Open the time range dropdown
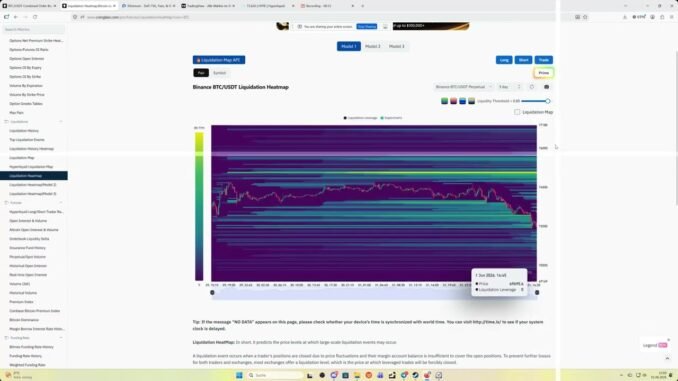Viewport: 678px width, 381px height. pyautogui.click(x=509, y=87)
